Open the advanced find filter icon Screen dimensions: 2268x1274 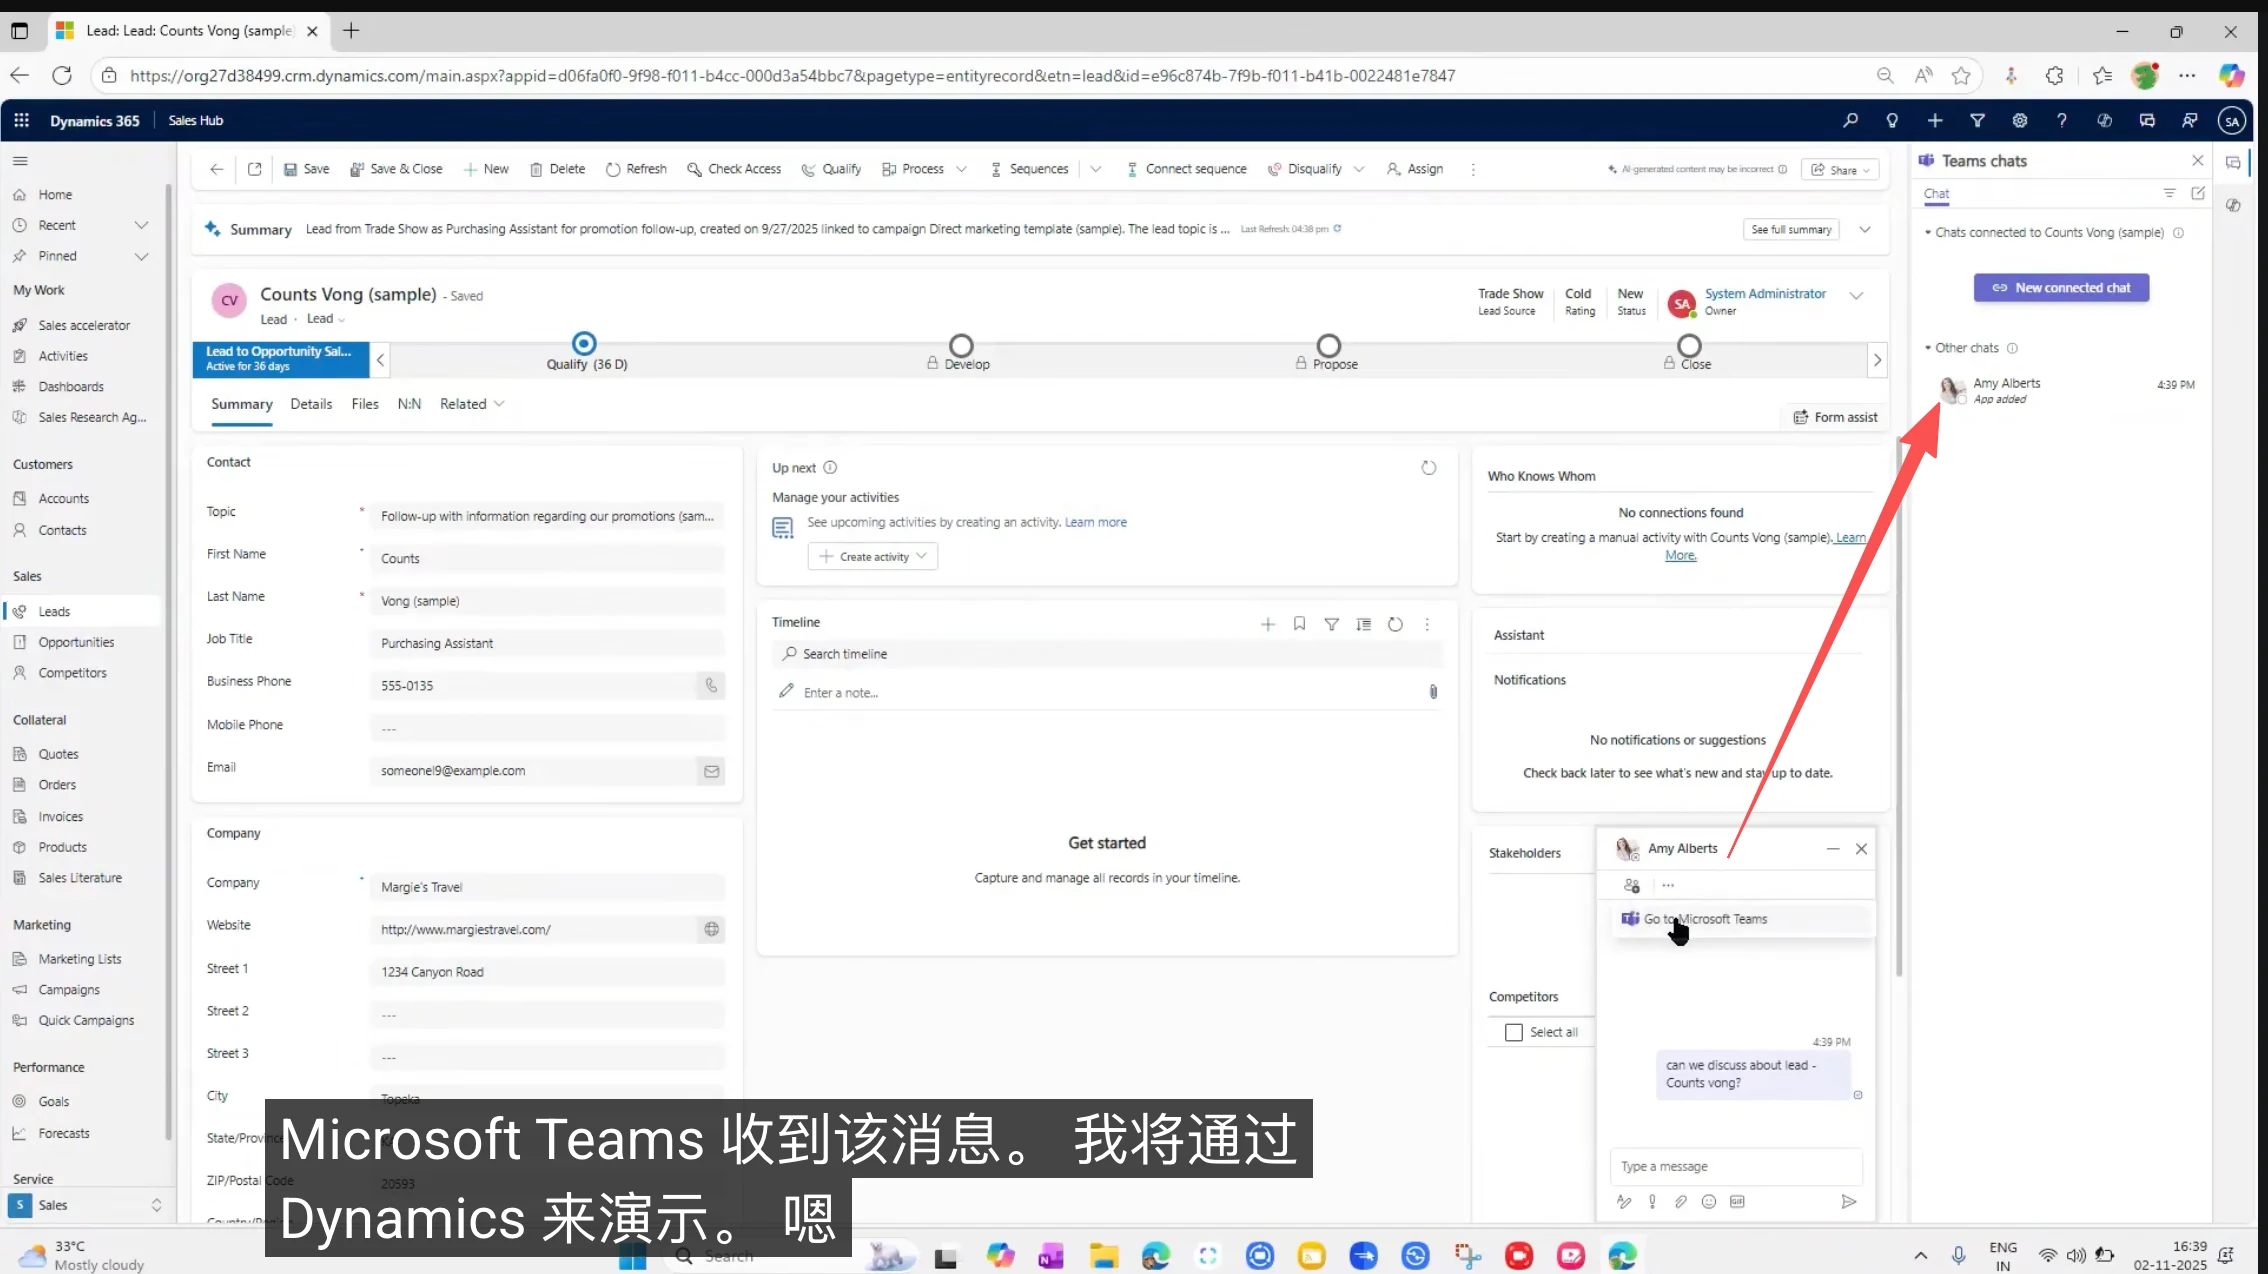pos(1977,120)
